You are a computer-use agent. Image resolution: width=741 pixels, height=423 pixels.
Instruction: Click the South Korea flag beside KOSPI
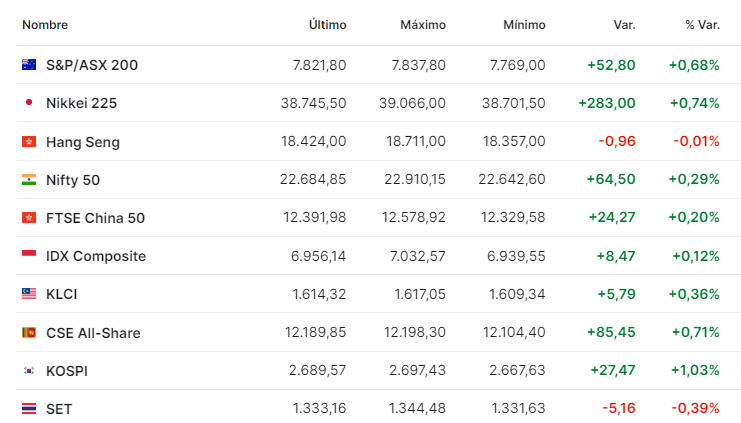(29, 371)
